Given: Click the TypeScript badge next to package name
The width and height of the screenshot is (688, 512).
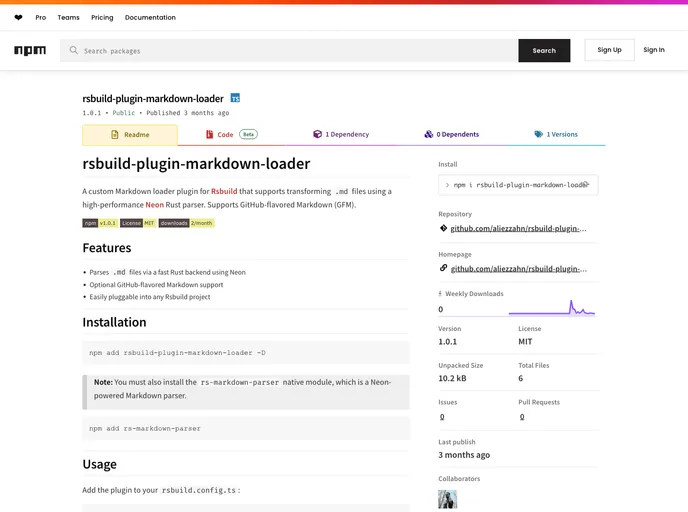Looking at the screenshot, I should (235, 98).
